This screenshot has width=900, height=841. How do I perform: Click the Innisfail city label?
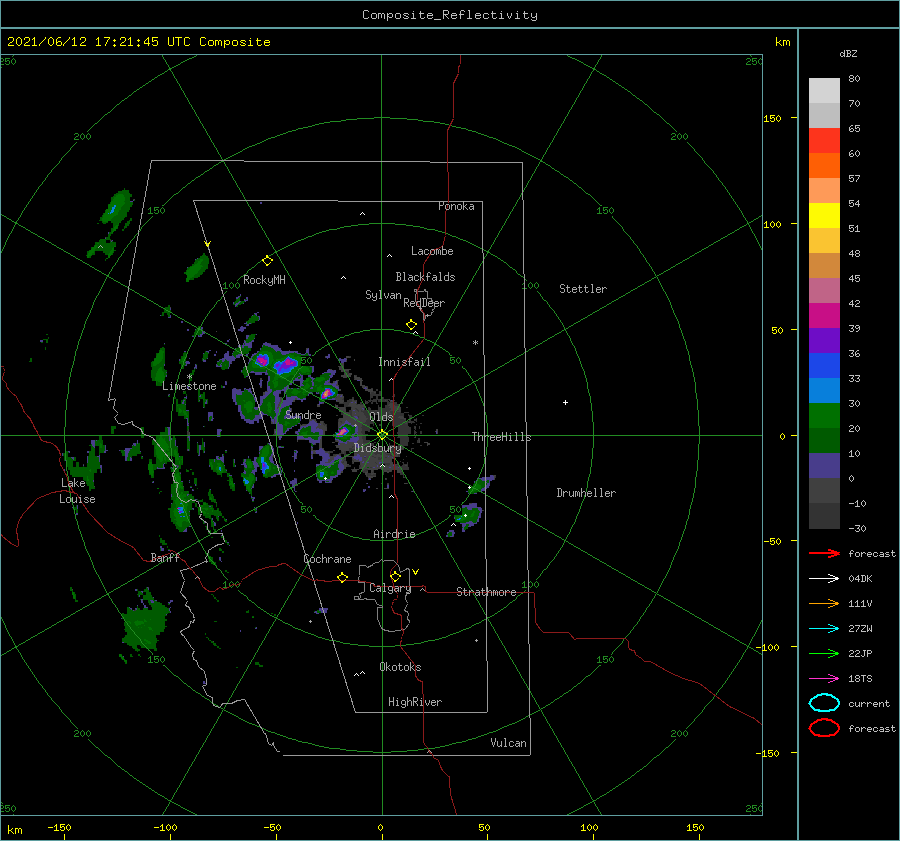click(404, 362)
